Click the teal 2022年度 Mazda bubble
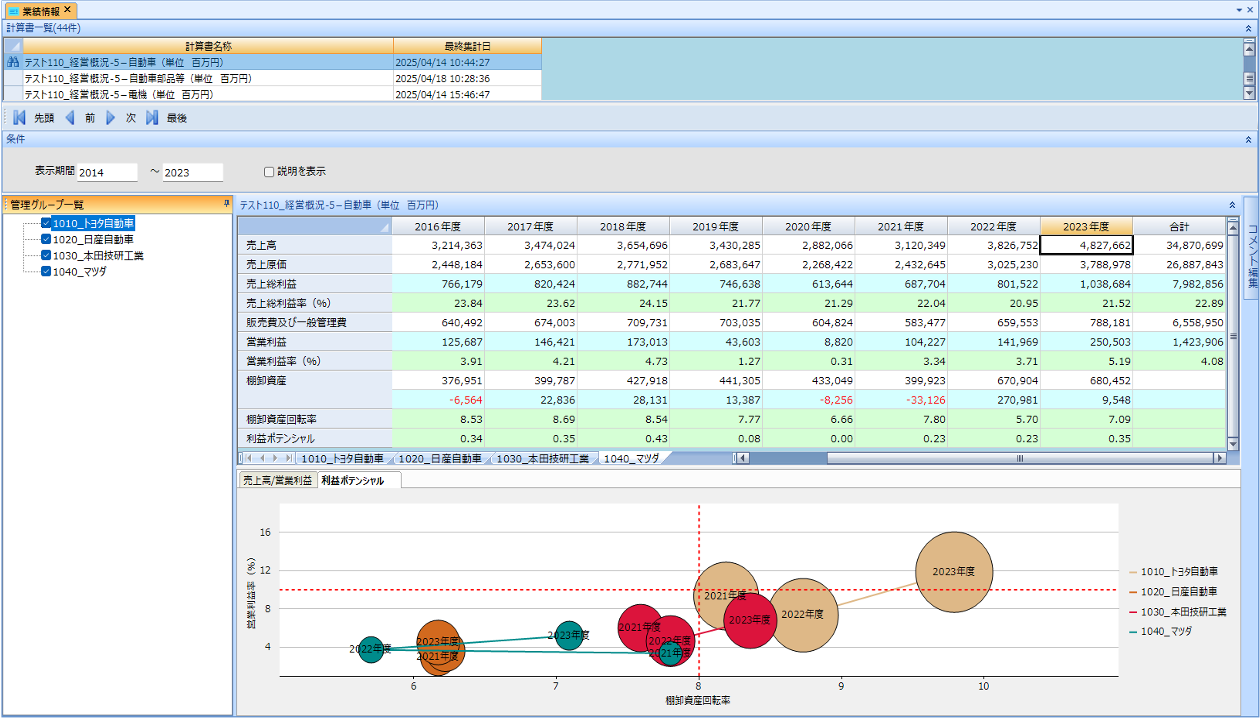 coord(371,649)
